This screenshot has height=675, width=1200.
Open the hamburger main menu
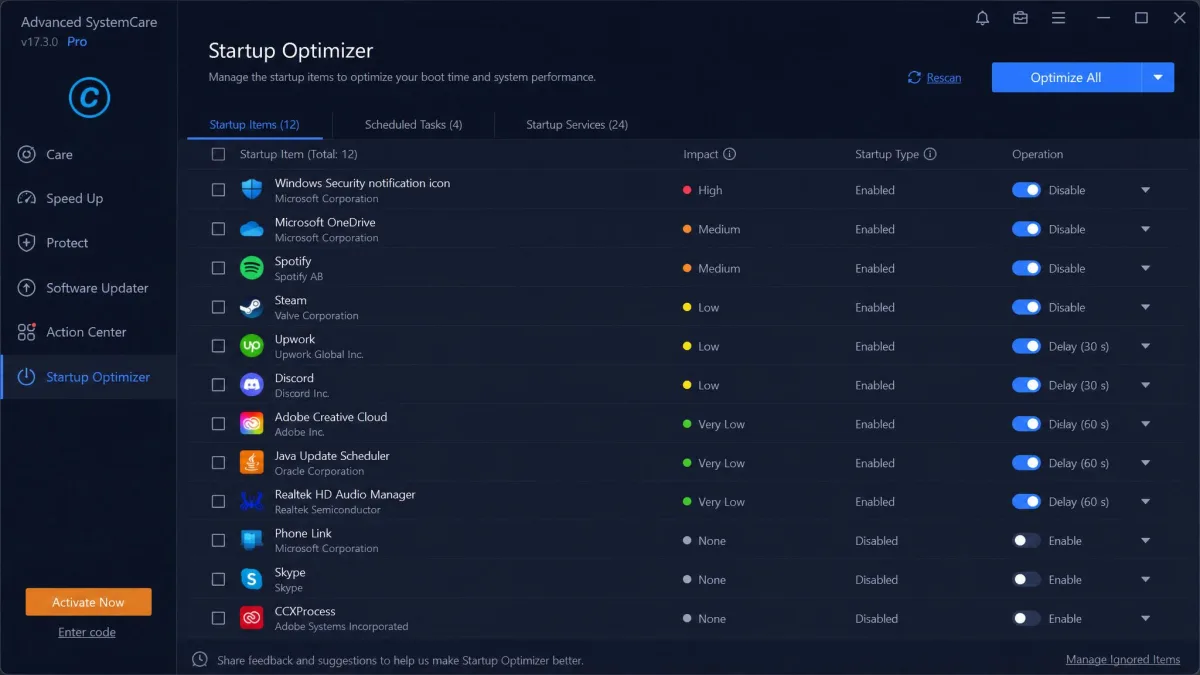[x=1058, y=18]
